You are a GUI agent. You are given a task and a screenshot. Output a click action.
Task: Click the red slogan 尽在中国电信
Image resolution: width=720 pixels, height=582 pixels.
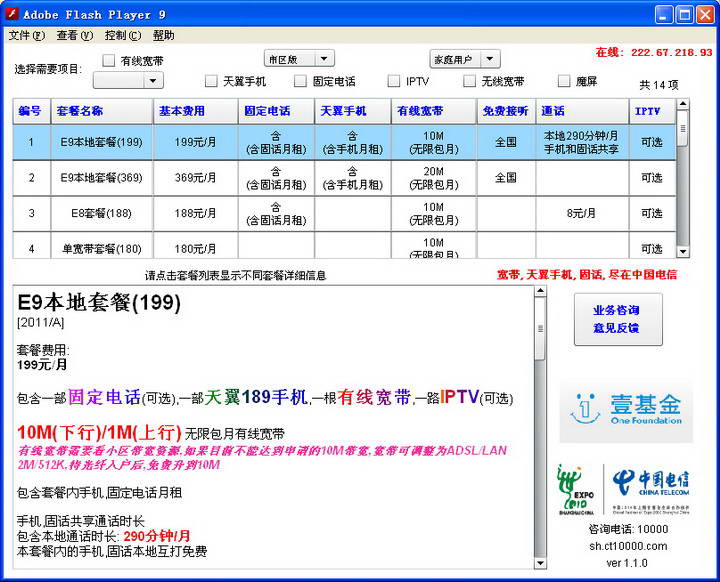point(642,275)
